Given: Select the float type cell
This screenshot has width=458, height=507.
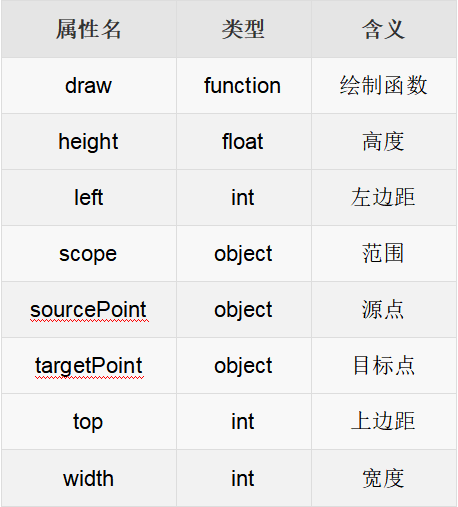Looking at the screenshot, I should pyautogui.click(x=244, y=142).
